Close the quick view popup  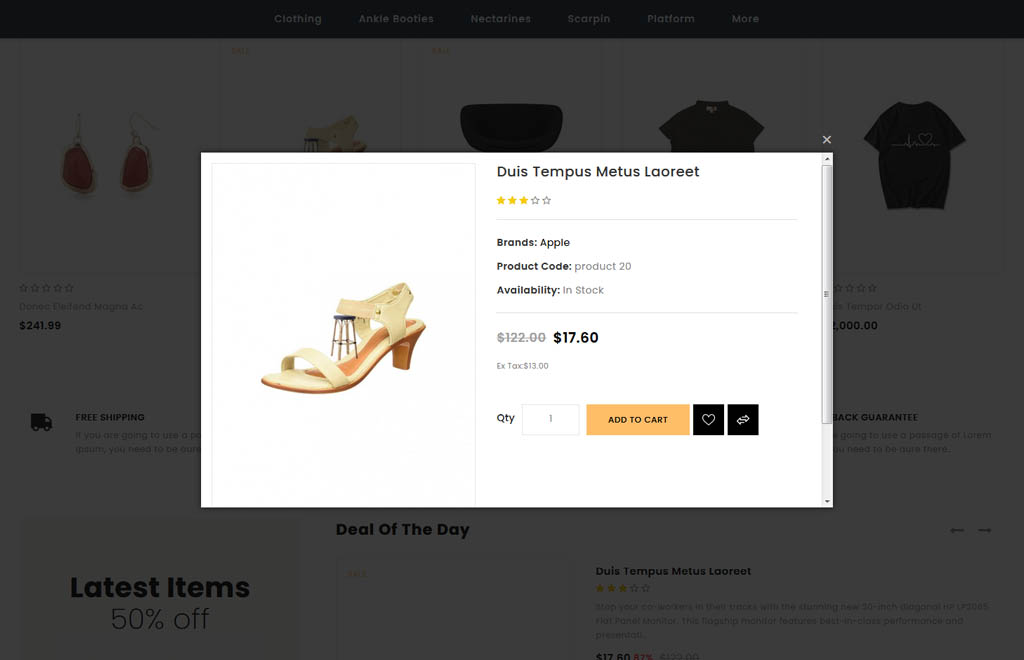coord(827,140)
